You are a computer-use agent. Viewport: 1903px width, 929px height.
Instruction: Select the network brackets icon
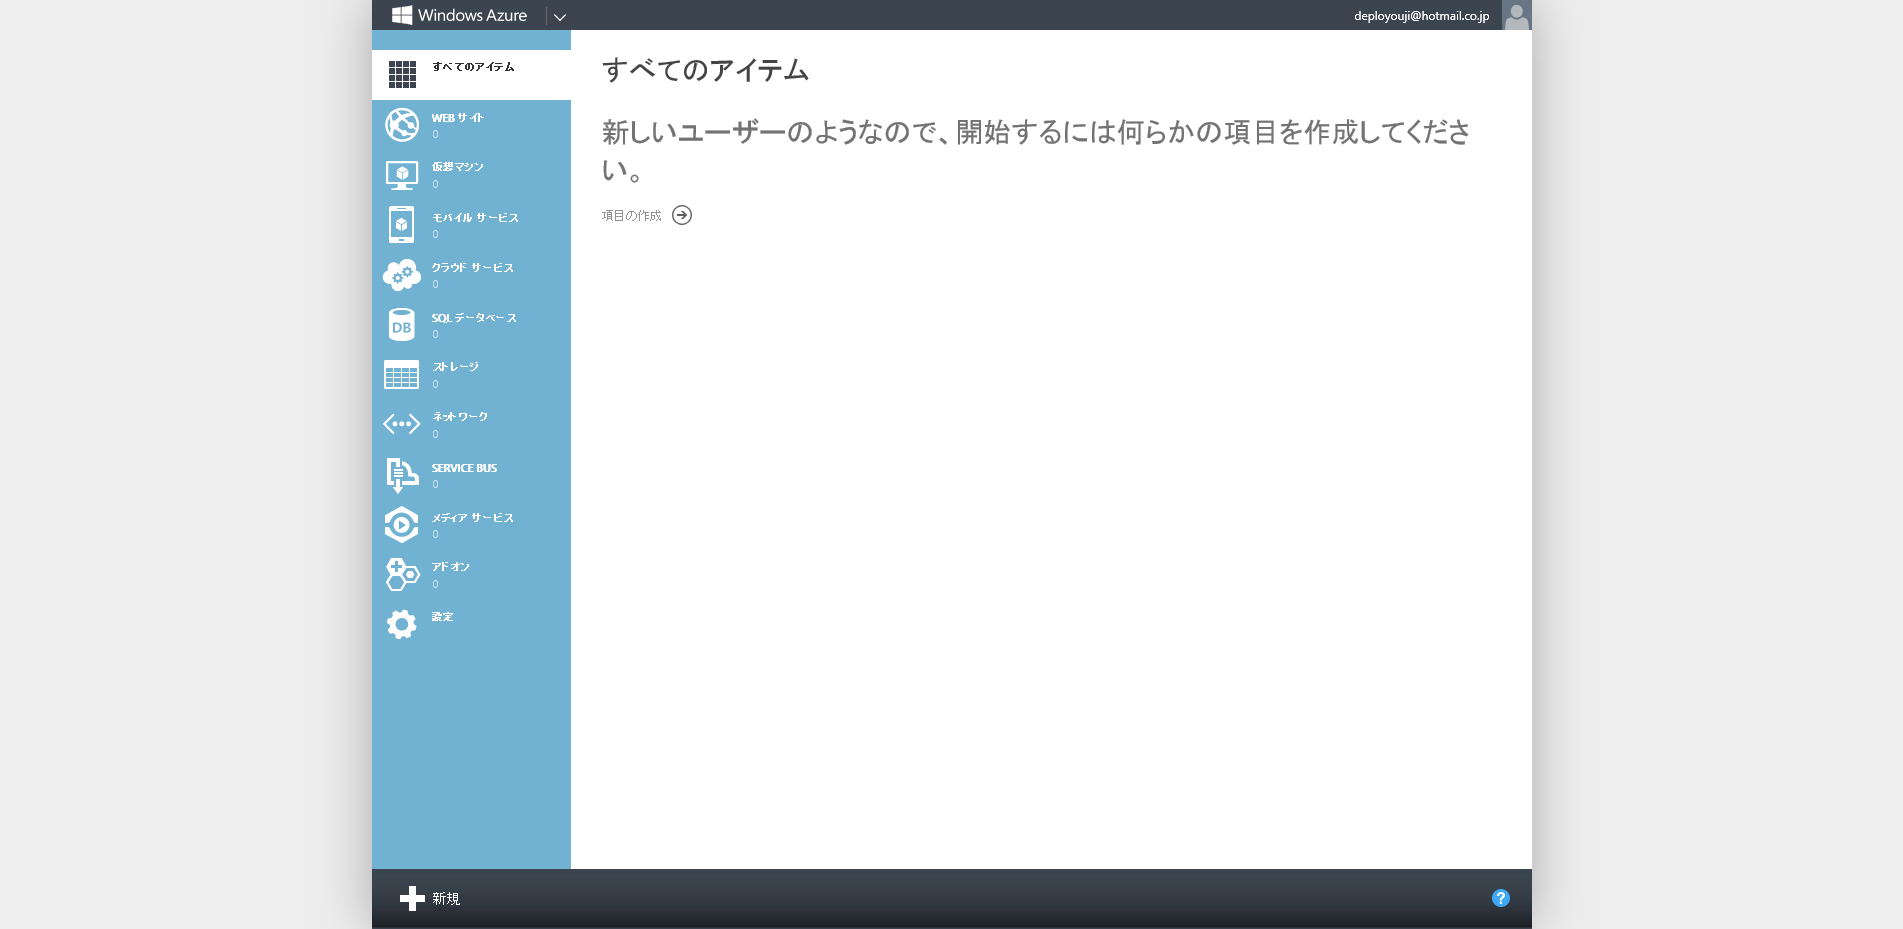pyautogui.click(x=401, y=424)
